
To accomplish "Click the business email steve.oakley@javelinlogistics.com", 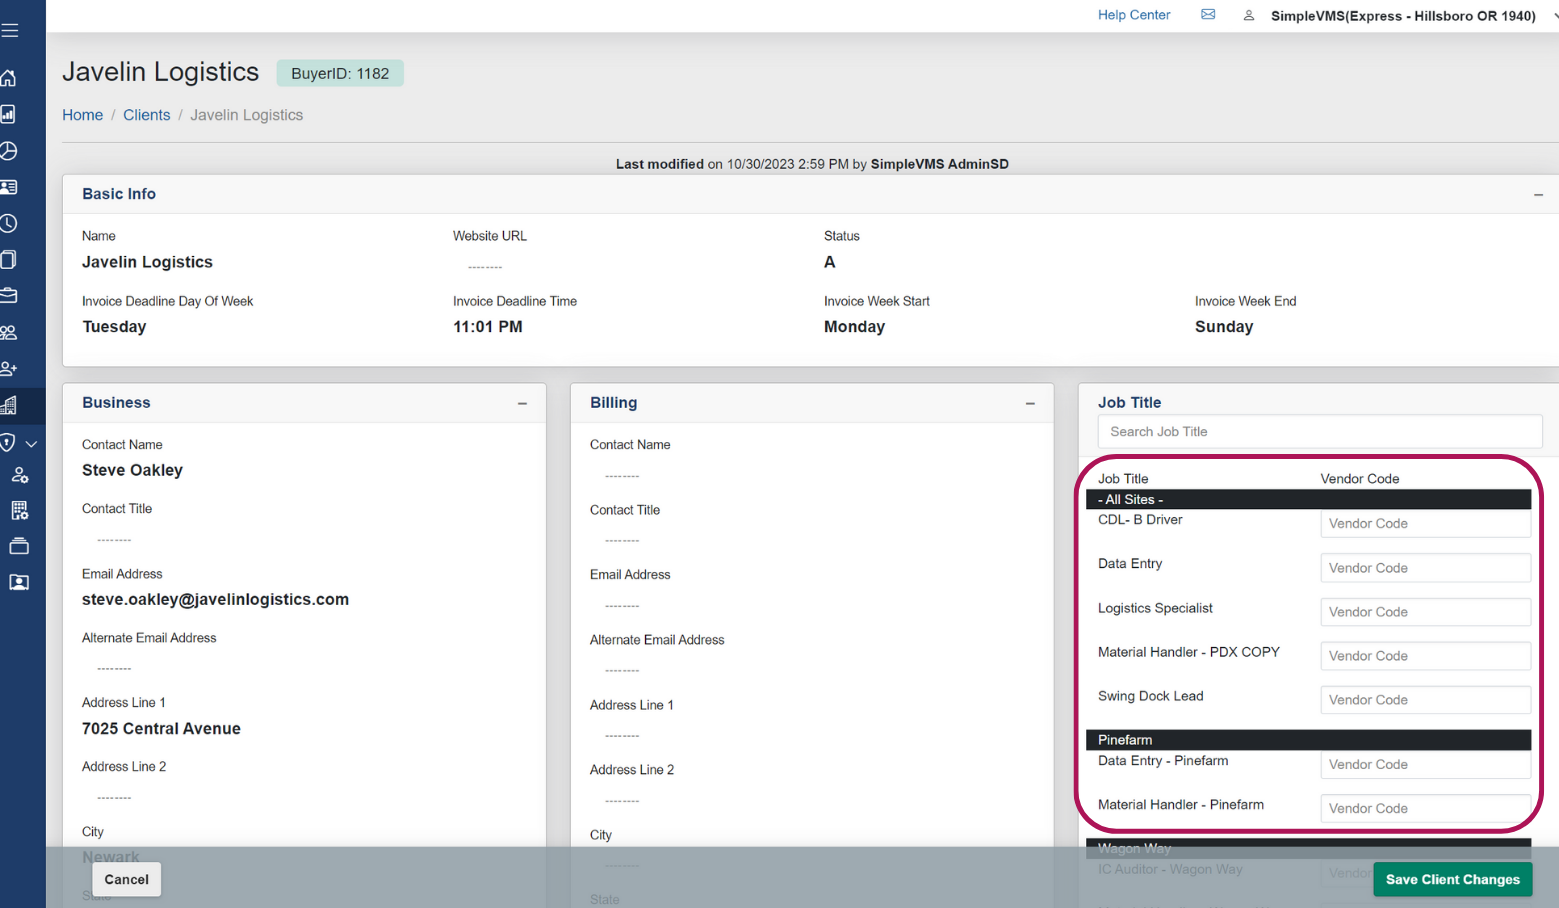I will (x=215, y=599).
